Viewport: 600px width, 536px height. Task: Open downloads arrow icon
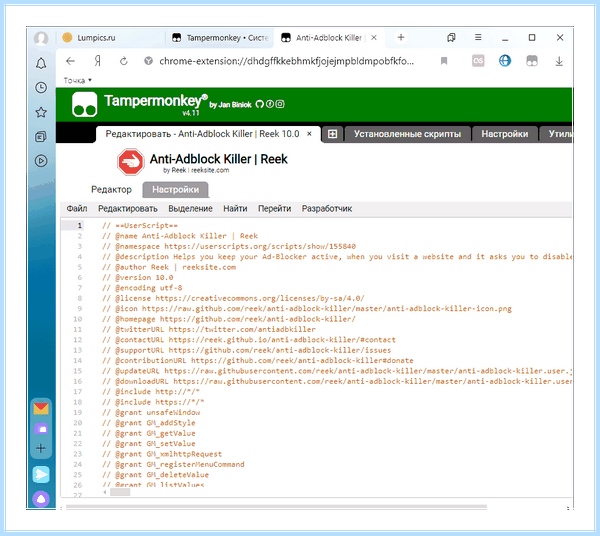(x=559, y=61)
